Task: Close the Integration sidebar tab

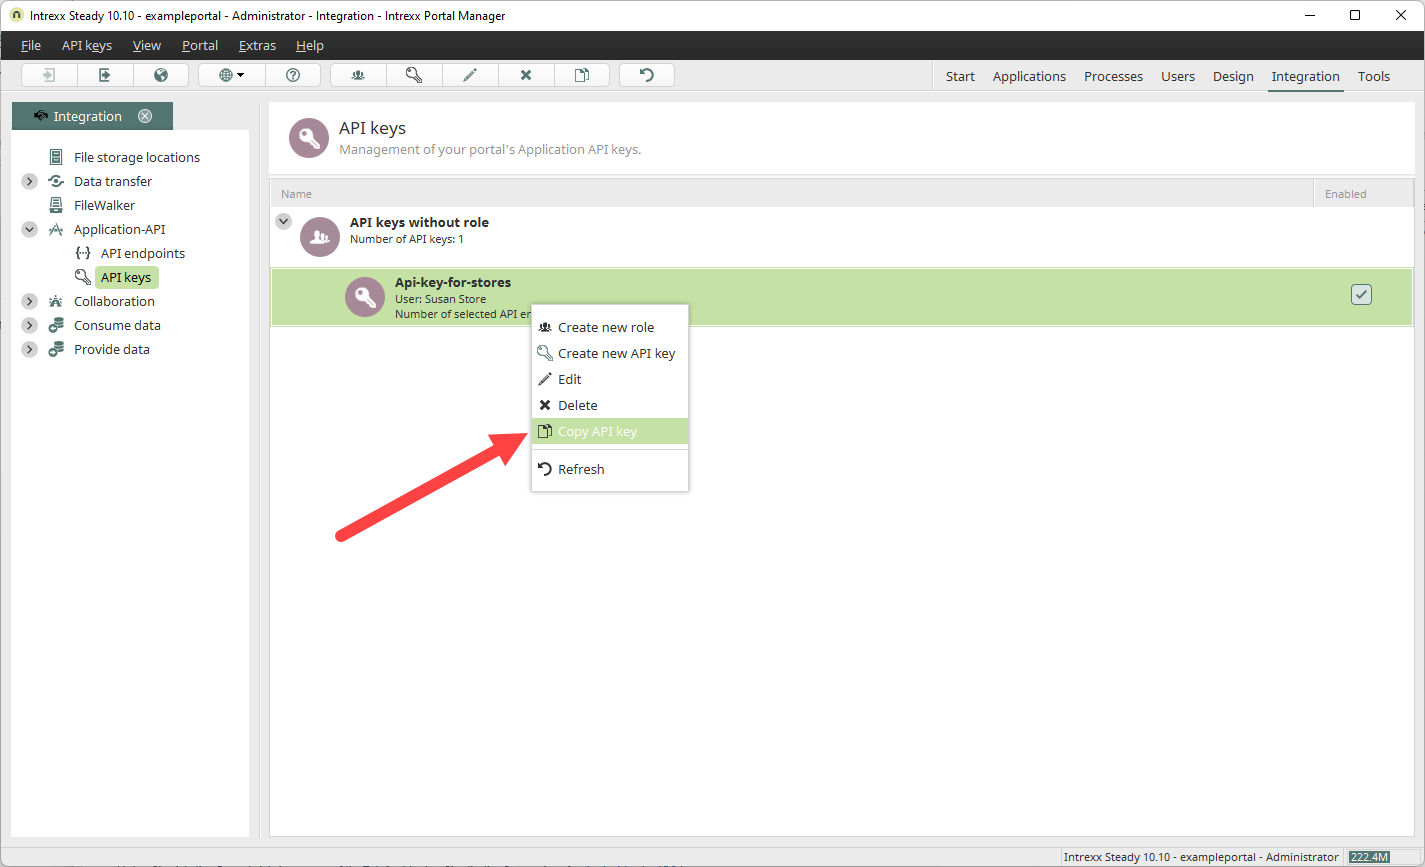Action: pyautogui.click(x=145, y=116)
